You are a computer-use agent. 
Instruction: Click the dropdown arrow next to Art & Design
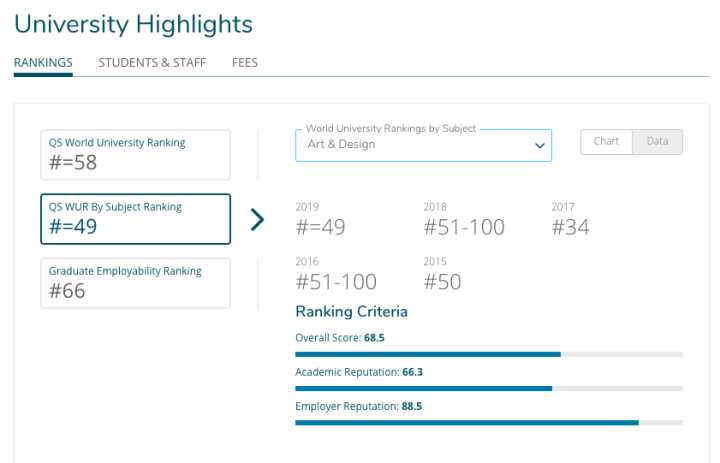pos(540,146)
